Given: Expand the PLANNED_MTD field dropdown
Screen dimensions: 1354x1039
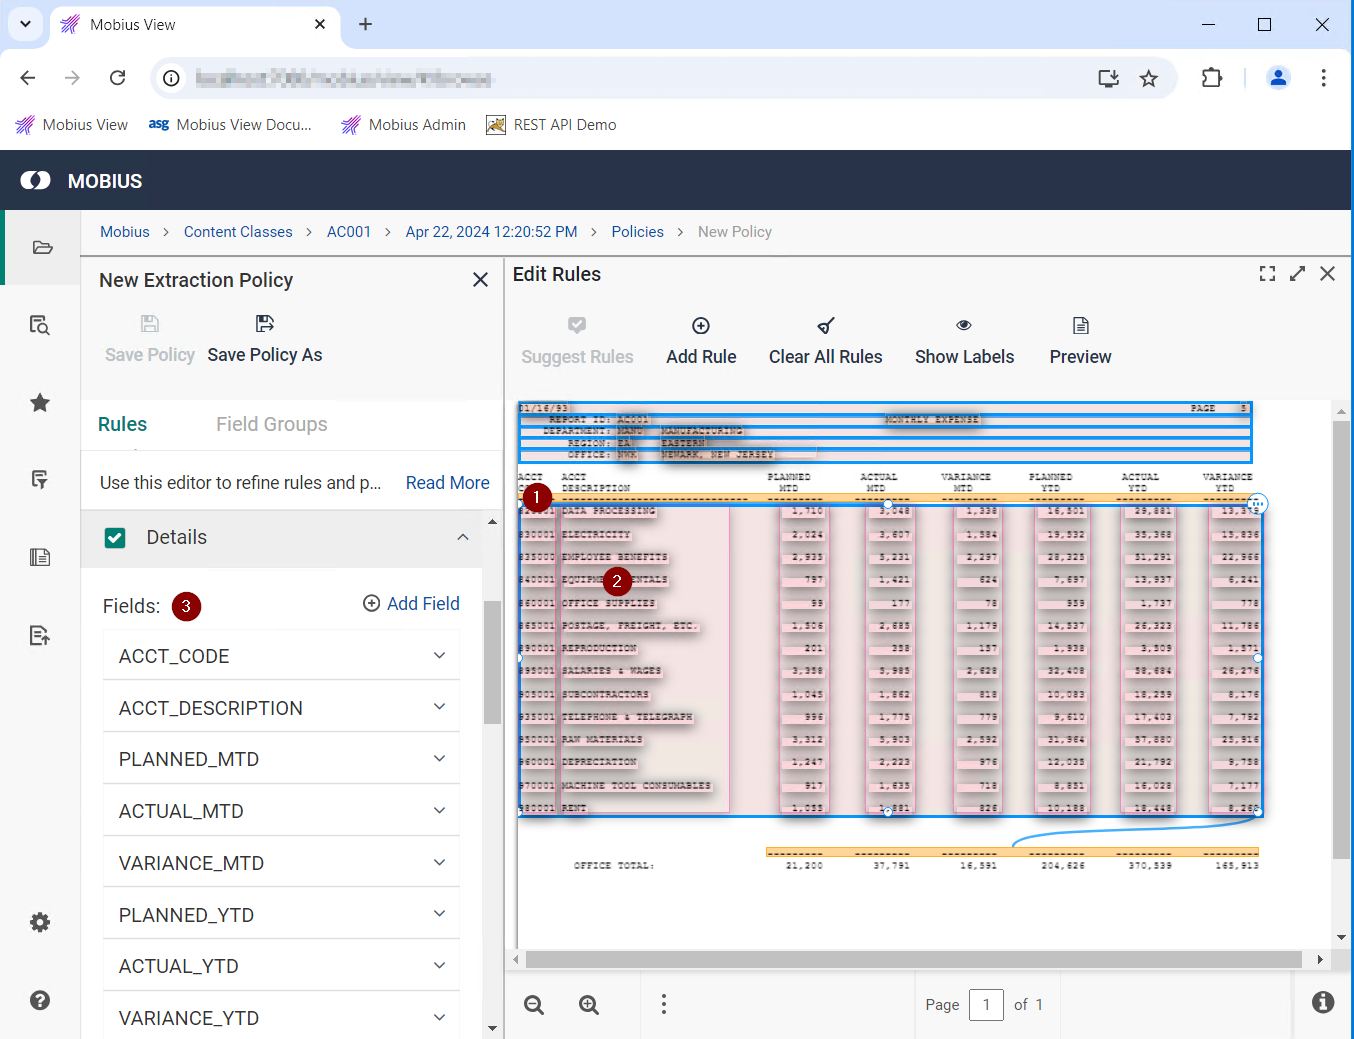Looking at the screenshot, I should [x=439, y=759].
